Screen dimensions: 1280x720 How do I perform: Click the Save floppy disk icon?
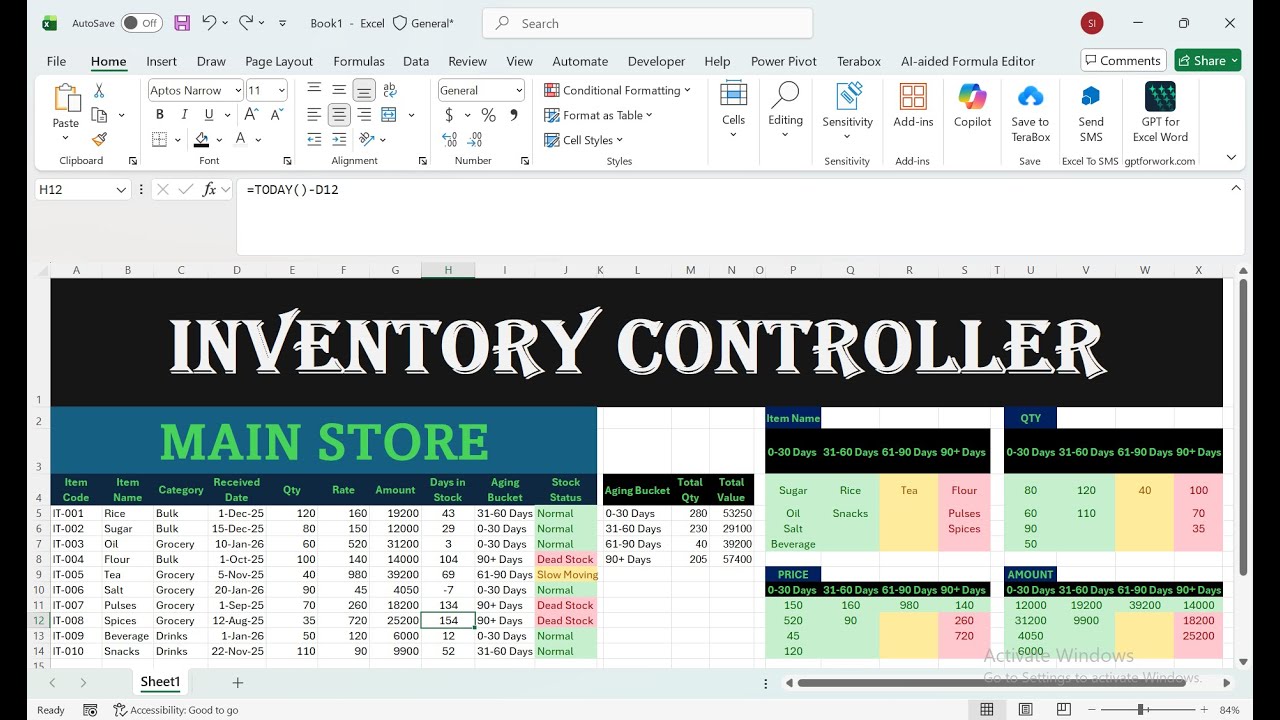182,23
